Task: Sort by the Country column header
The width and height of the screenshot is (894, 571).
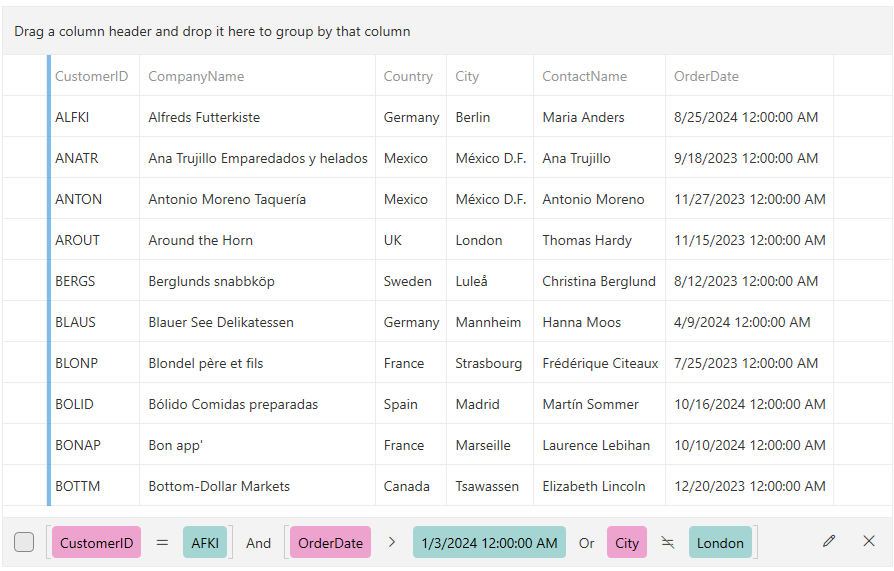Action: [408, 76]
